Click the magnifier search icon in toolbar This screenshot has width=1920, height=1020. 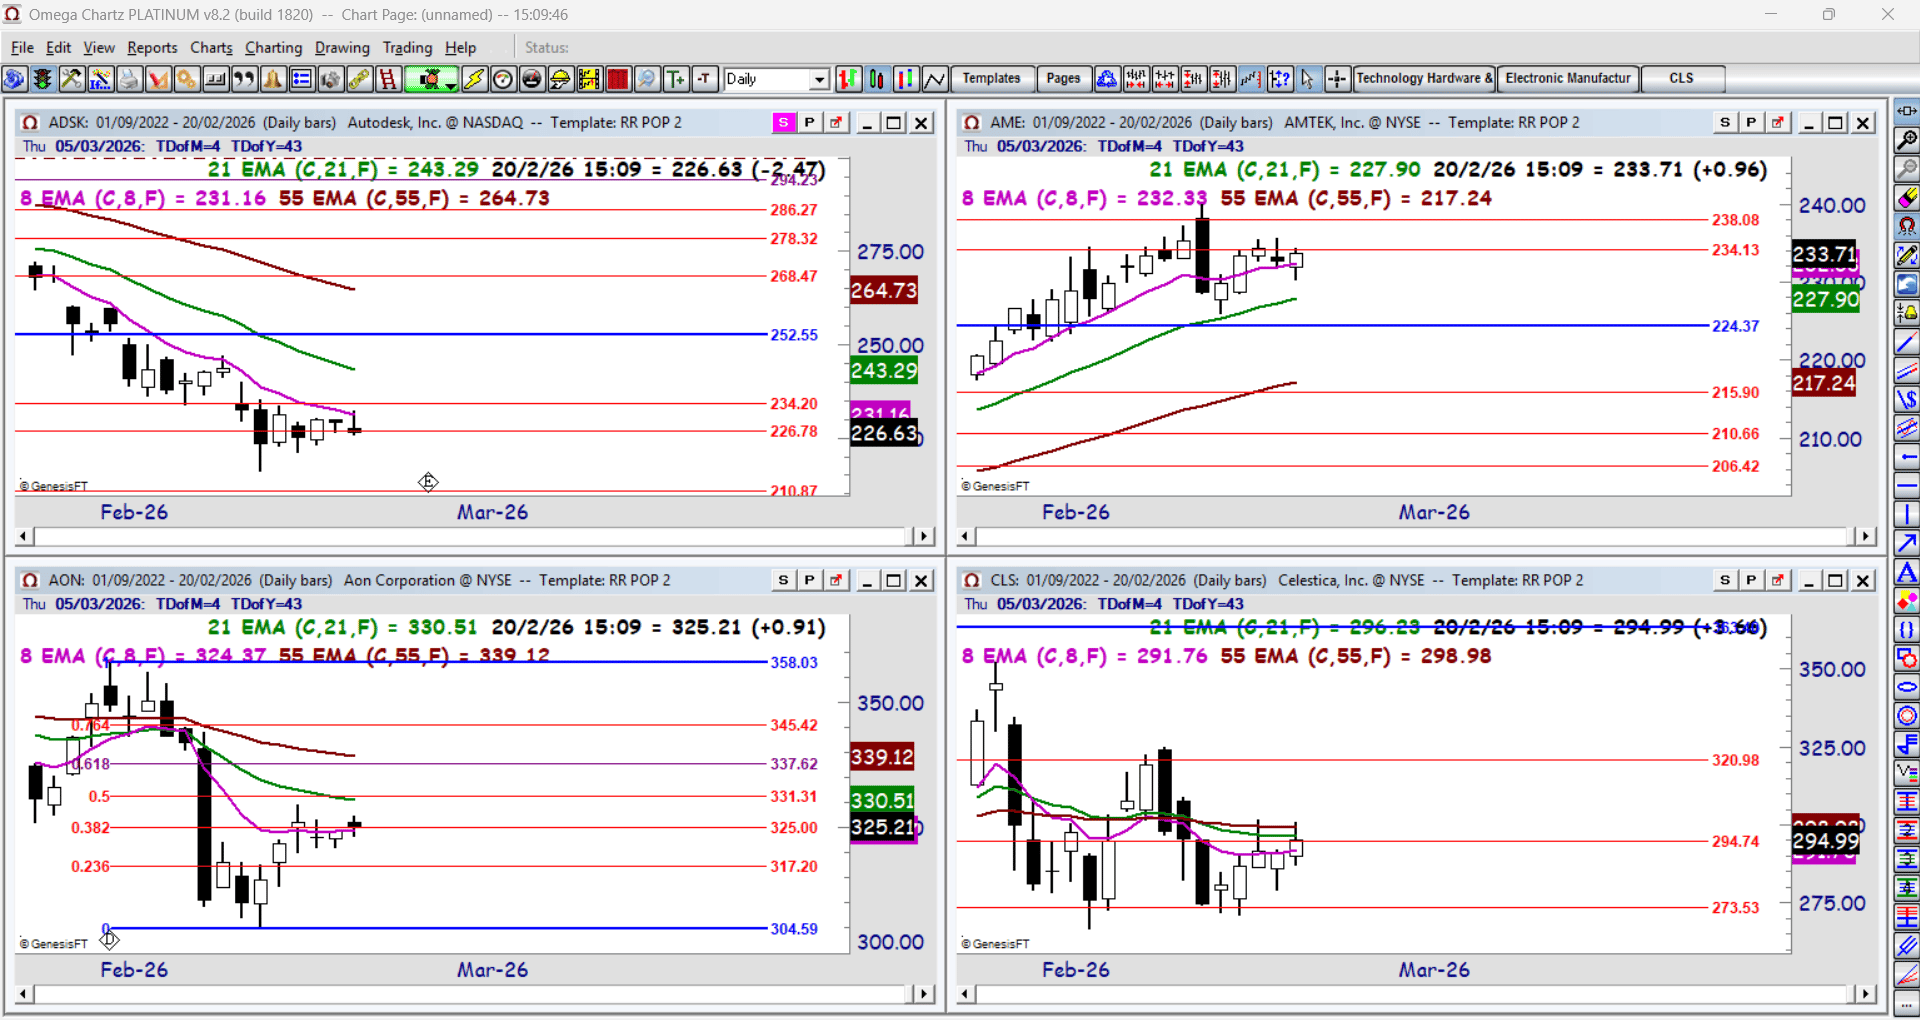coord(647,79)
